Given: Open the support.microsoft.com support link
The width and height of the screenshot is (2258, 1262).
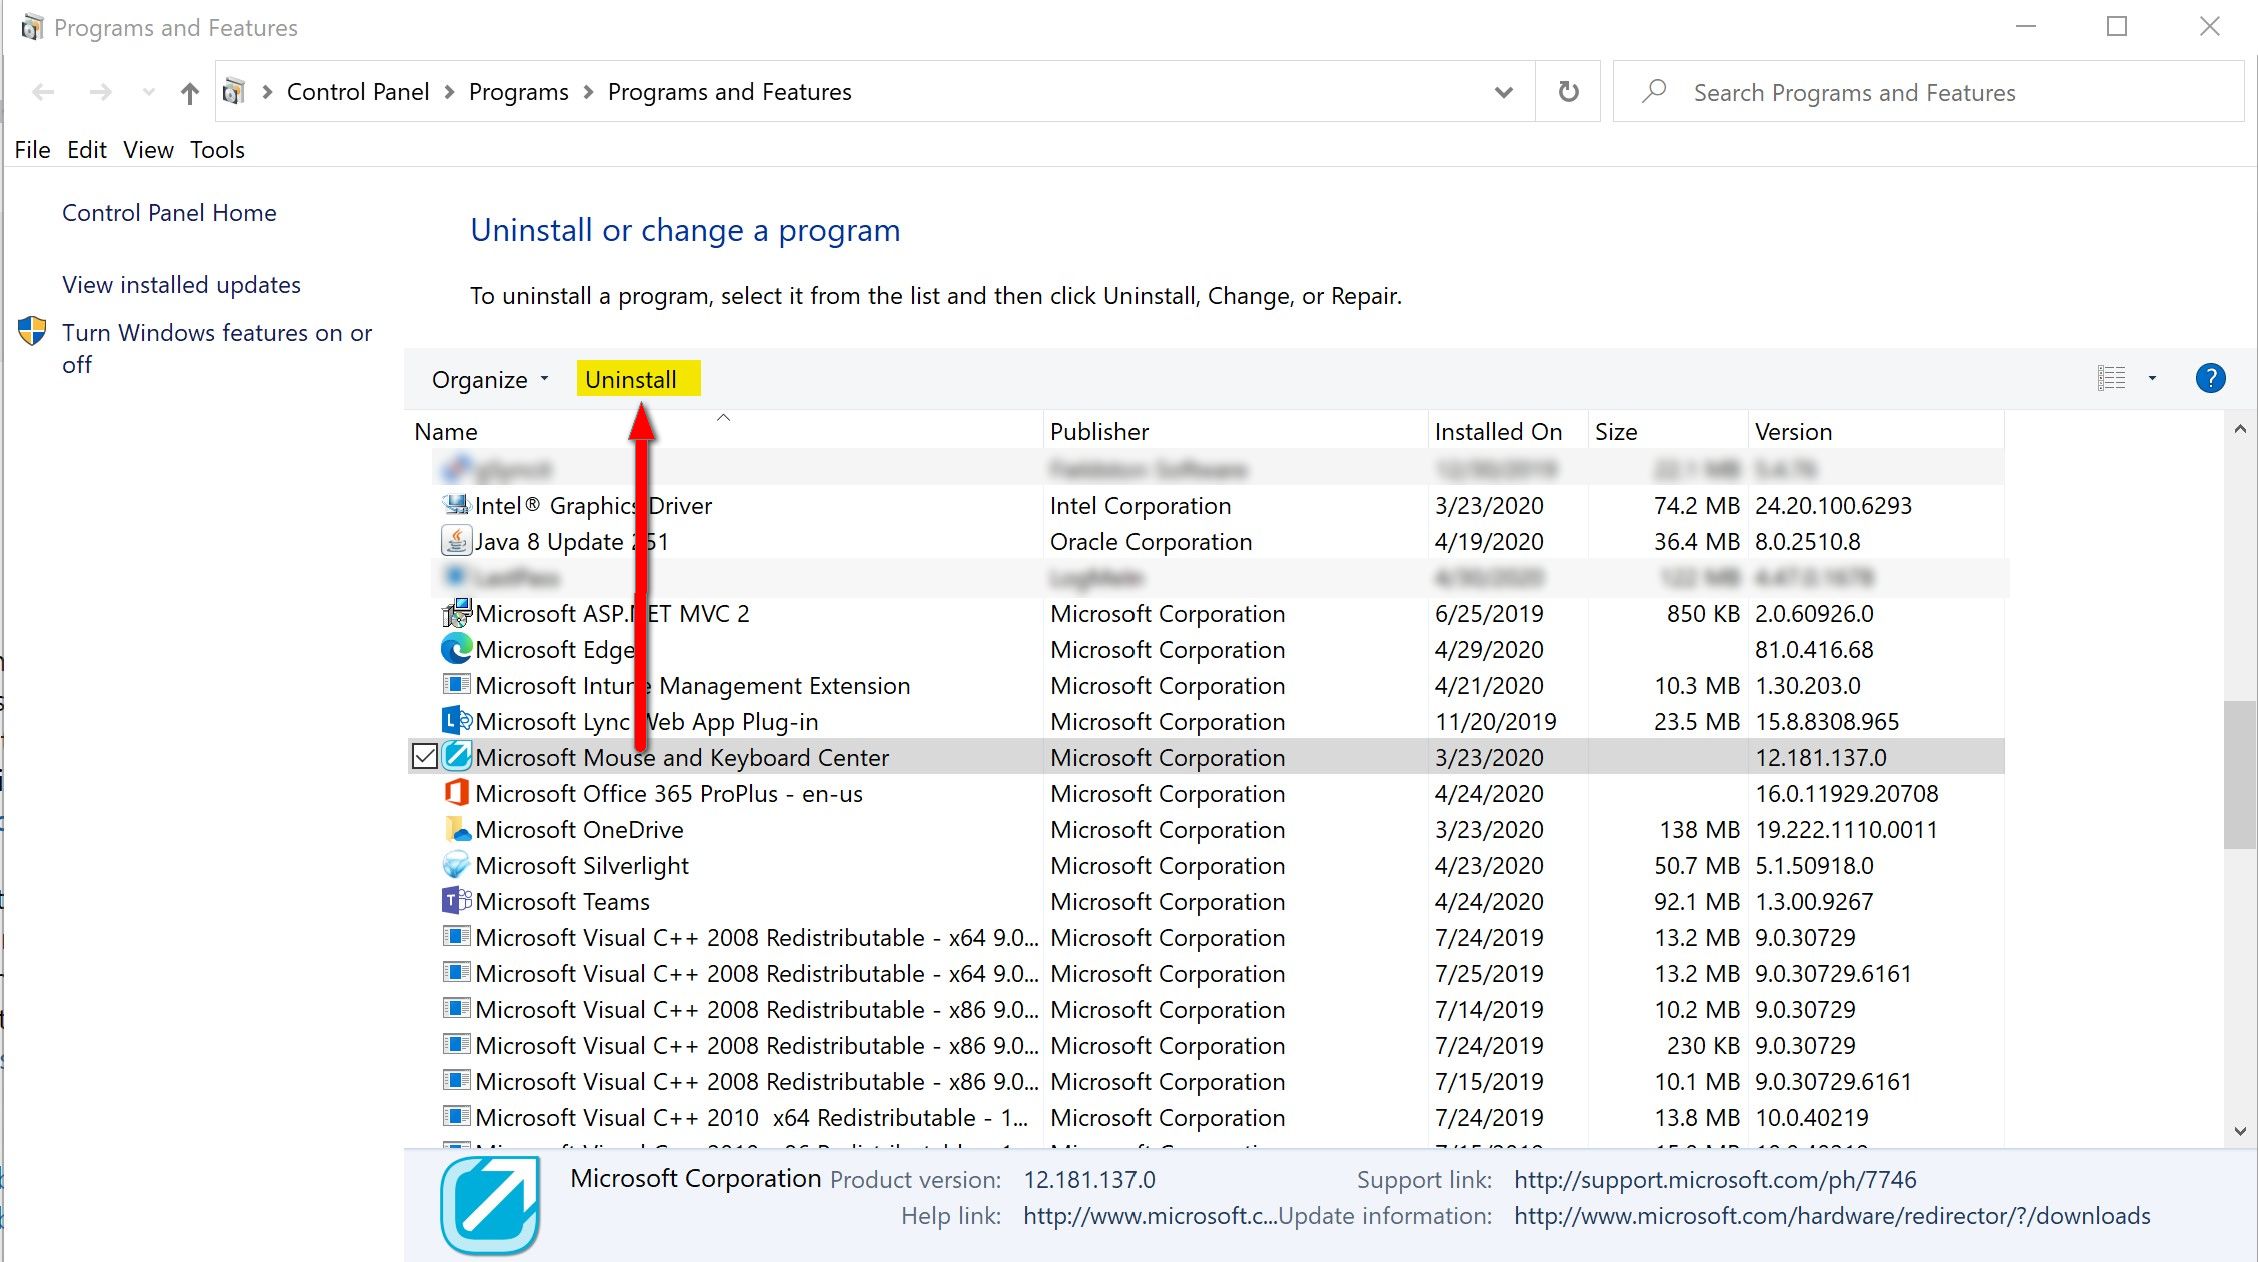Looking at the screenshot, I should coord(1715,1180).
